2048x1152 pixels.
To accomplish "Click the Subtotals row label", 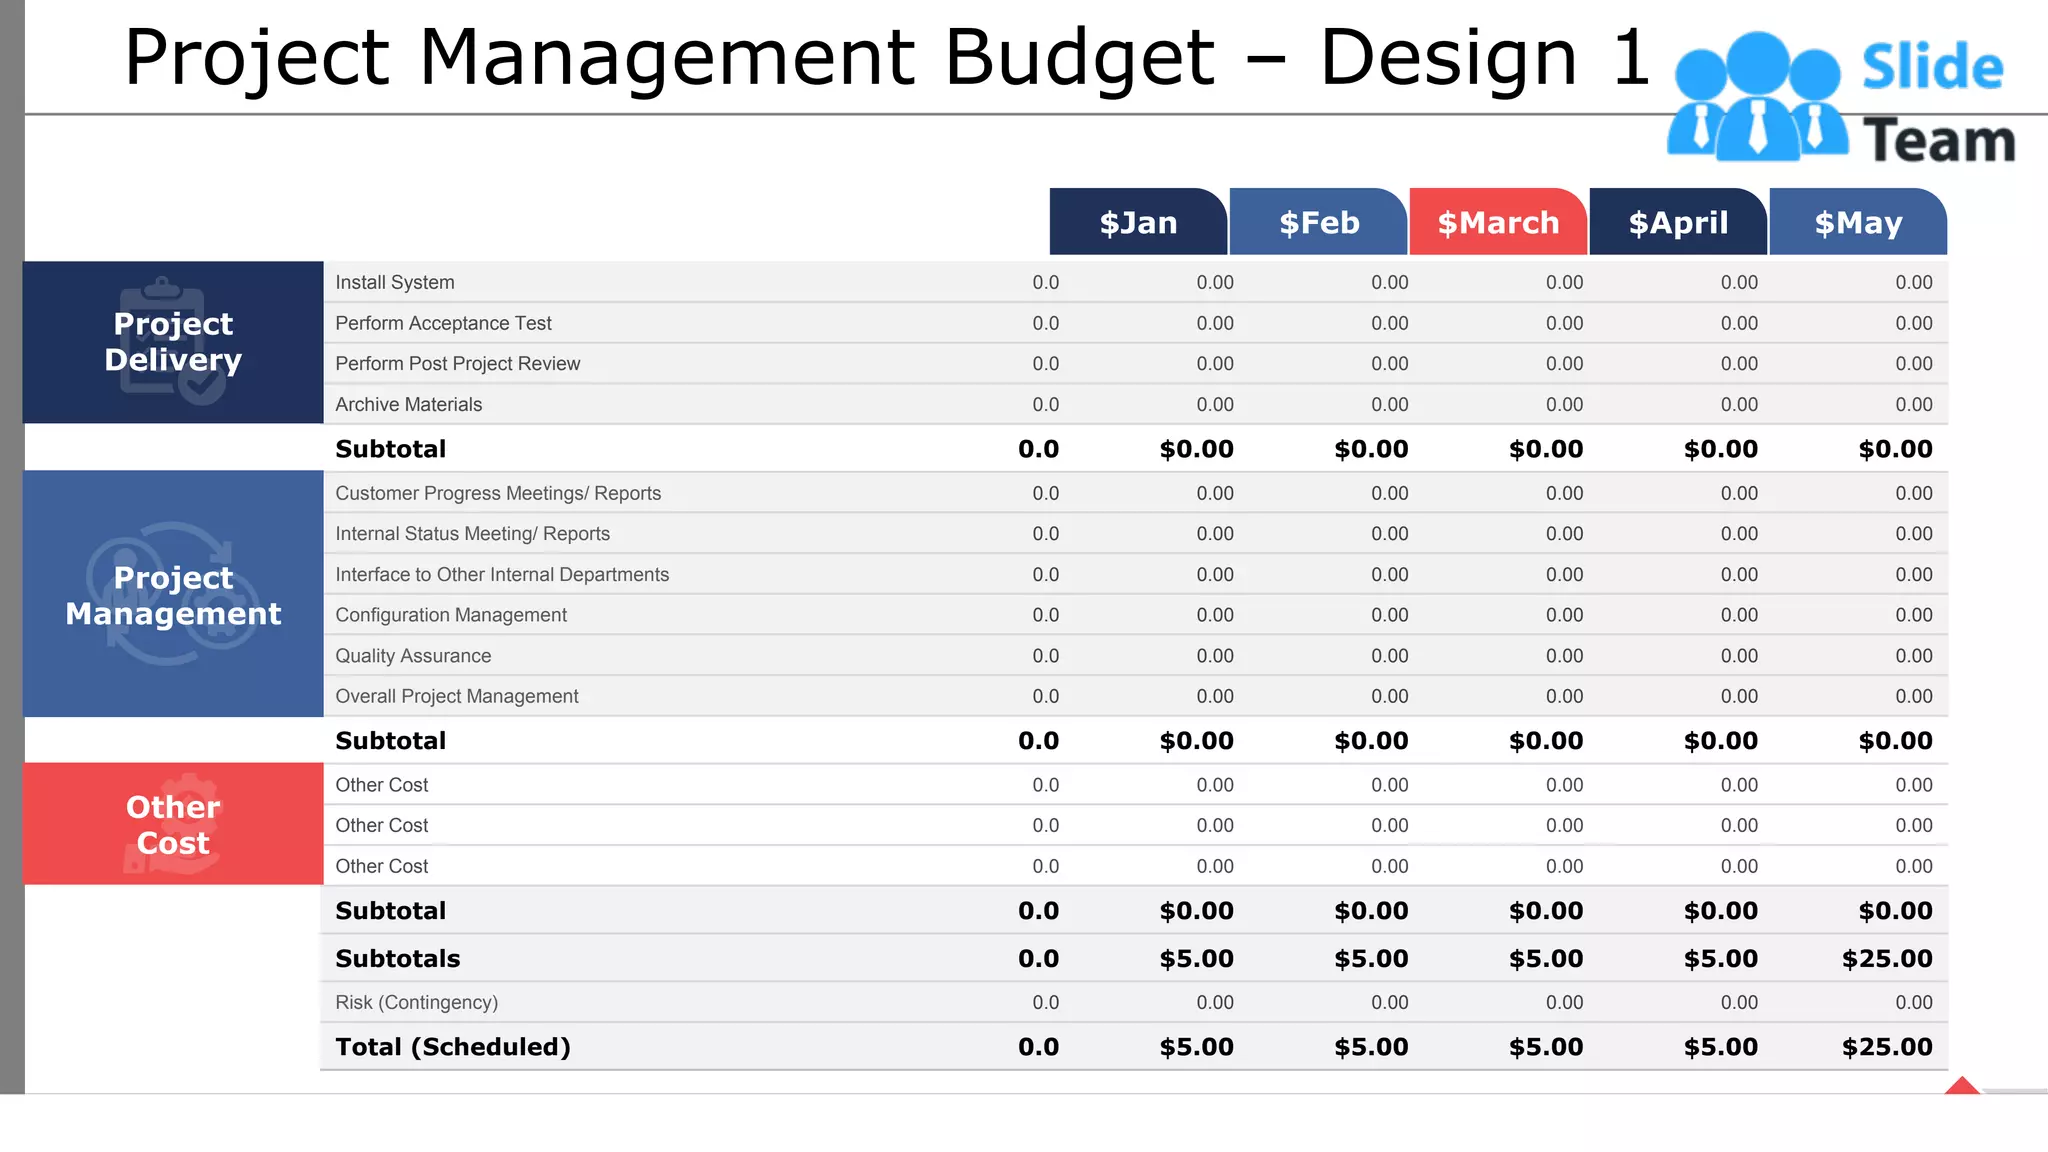I will tap(397, 959).
